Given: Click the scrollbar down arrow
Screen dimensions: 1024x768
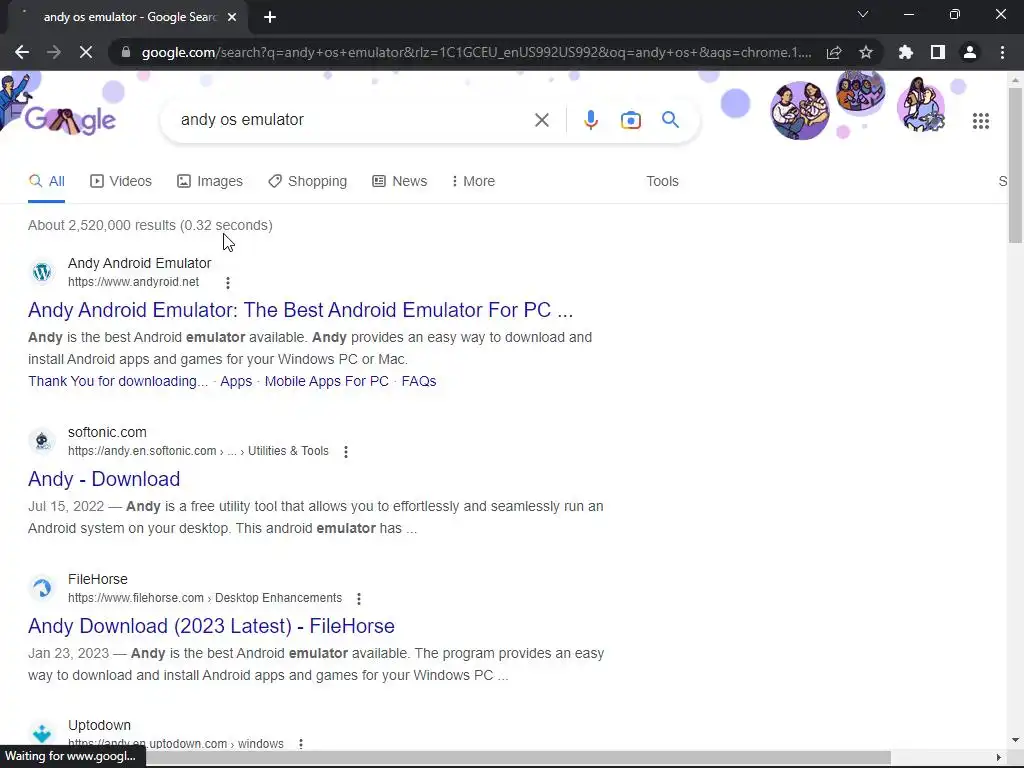Looking at the screenshot, I should [1015, 740].
